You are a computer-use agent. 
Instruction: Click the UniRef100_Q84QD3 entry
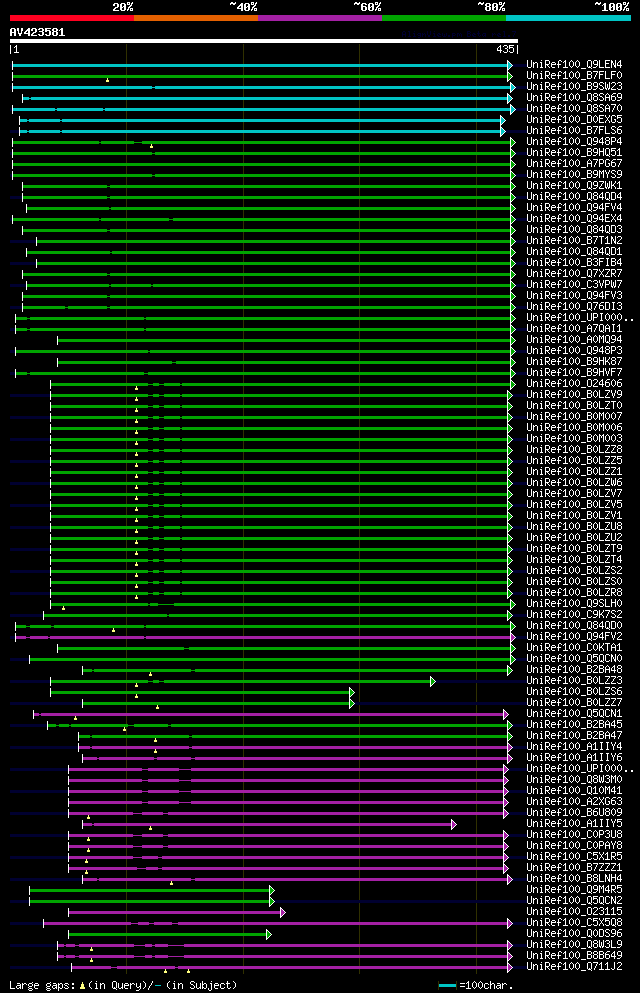pyautogui.click(x=574, y=229)
